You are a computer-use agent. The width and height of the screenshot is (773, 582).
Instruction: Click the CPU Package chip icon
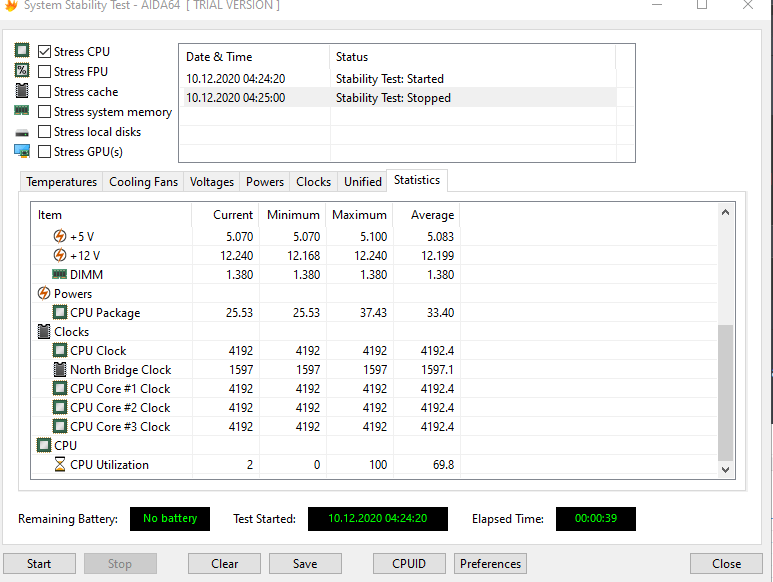pyautogui.click(x=60, y=312)
